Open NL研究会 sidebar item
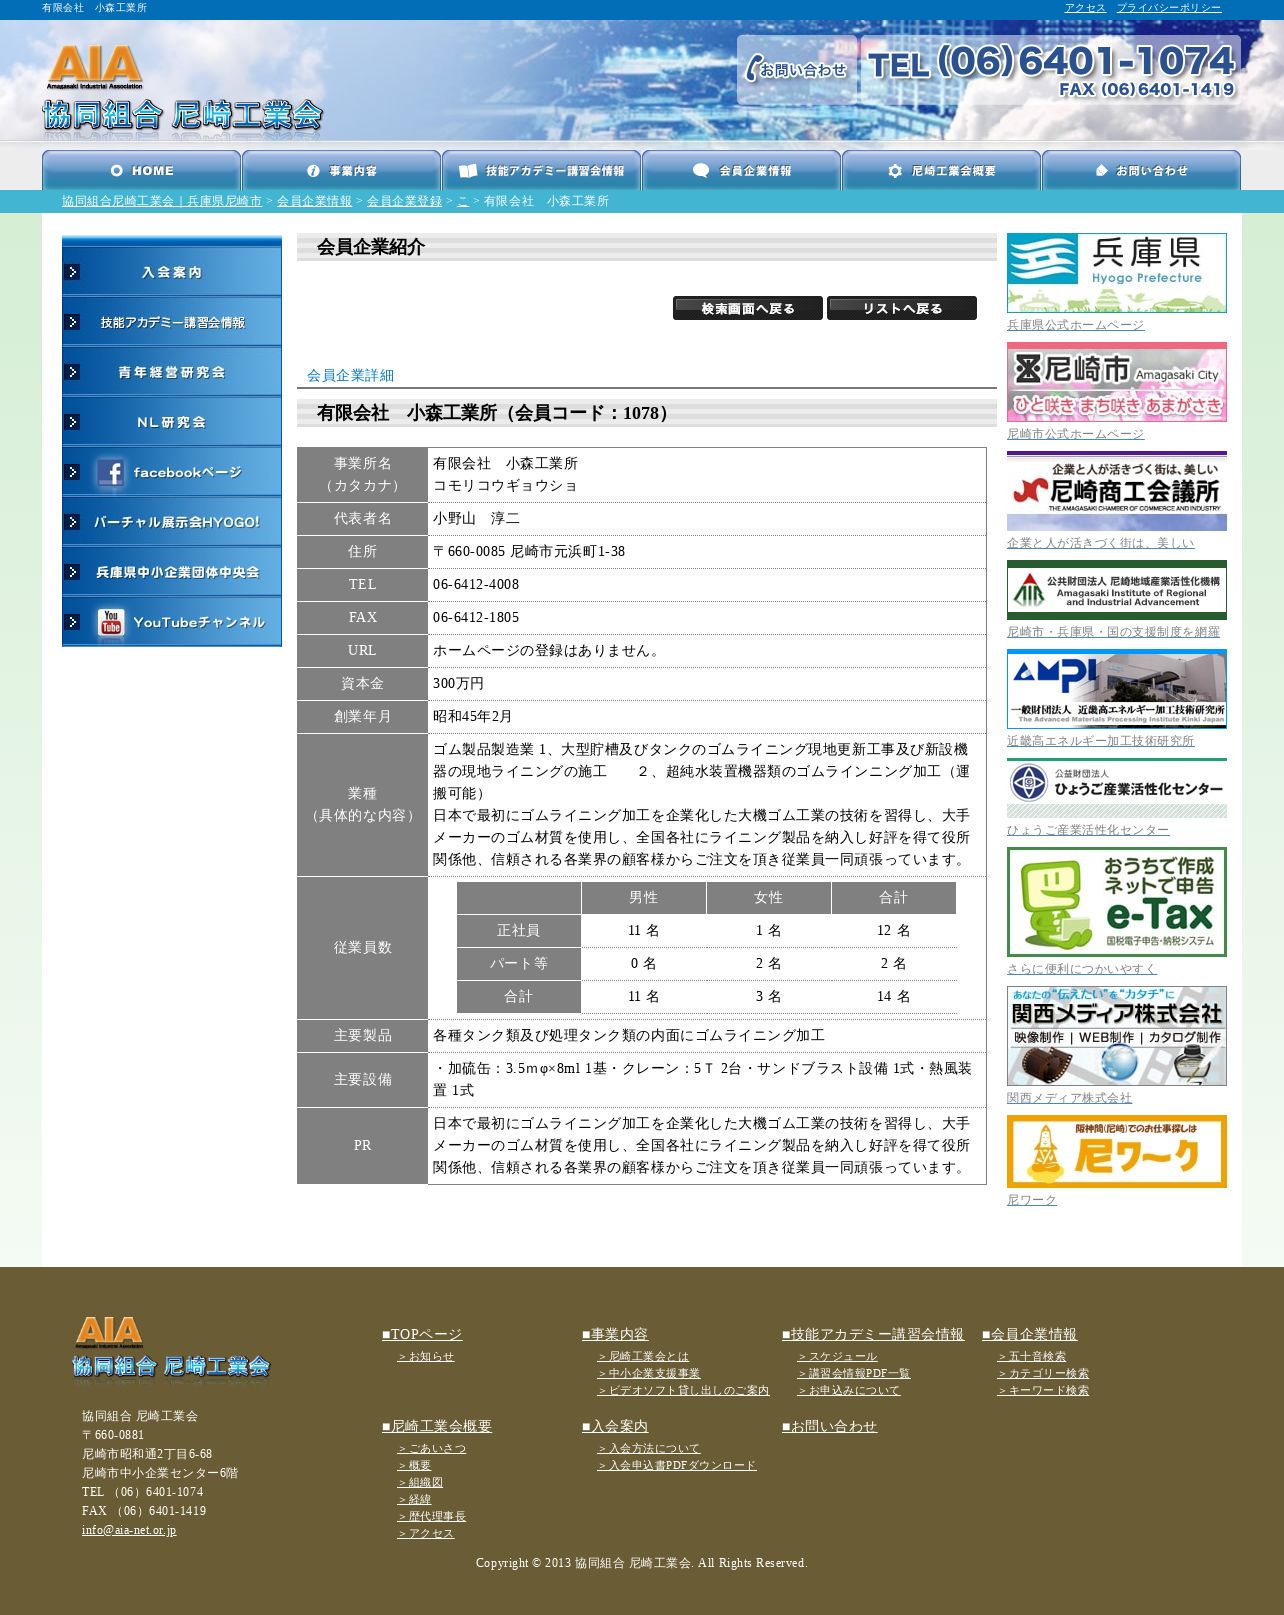Viewport: 1284px width, 1615px height. 172,422
